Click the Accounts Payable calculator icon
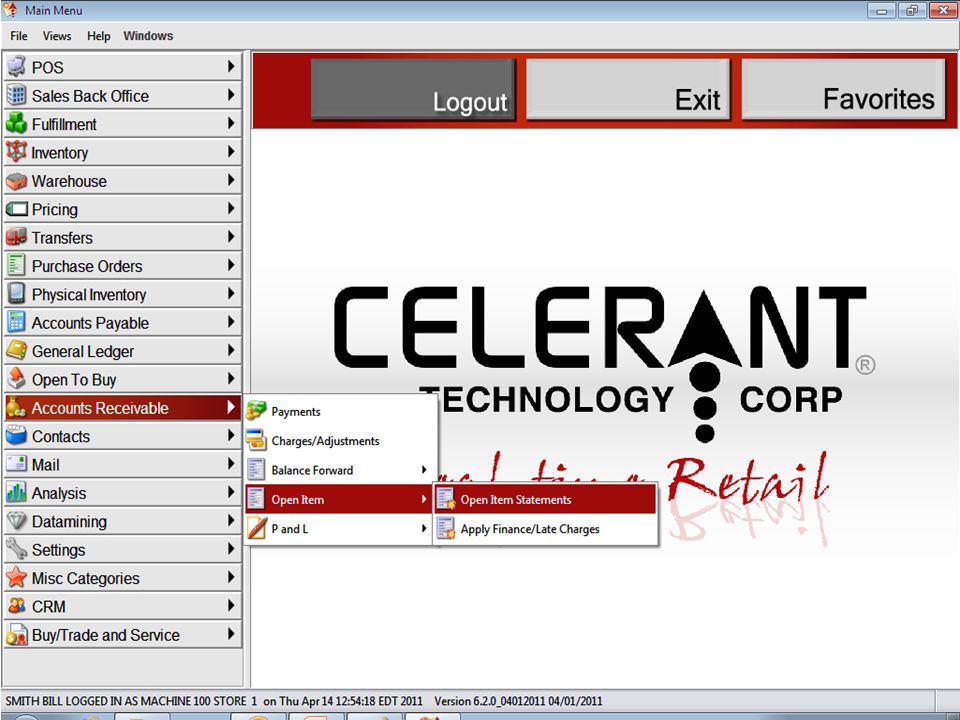Screen dimensions: 960x720 17,322
